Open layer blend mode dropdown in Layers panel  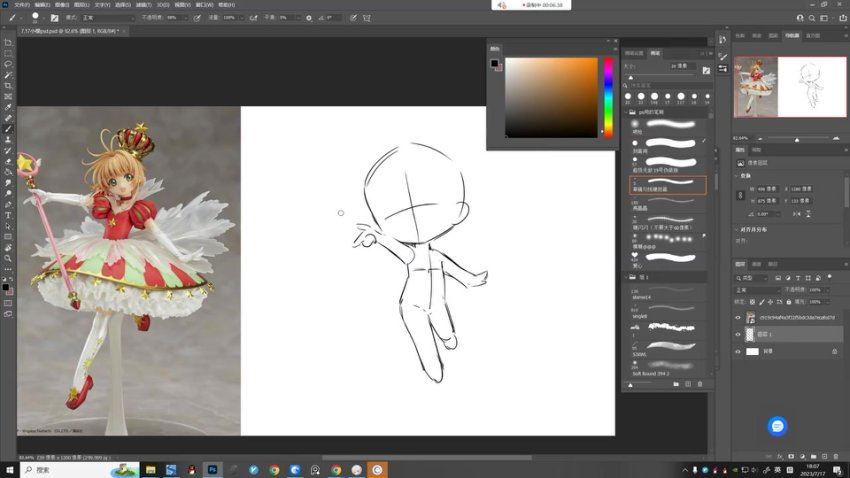tap(757, 290)
